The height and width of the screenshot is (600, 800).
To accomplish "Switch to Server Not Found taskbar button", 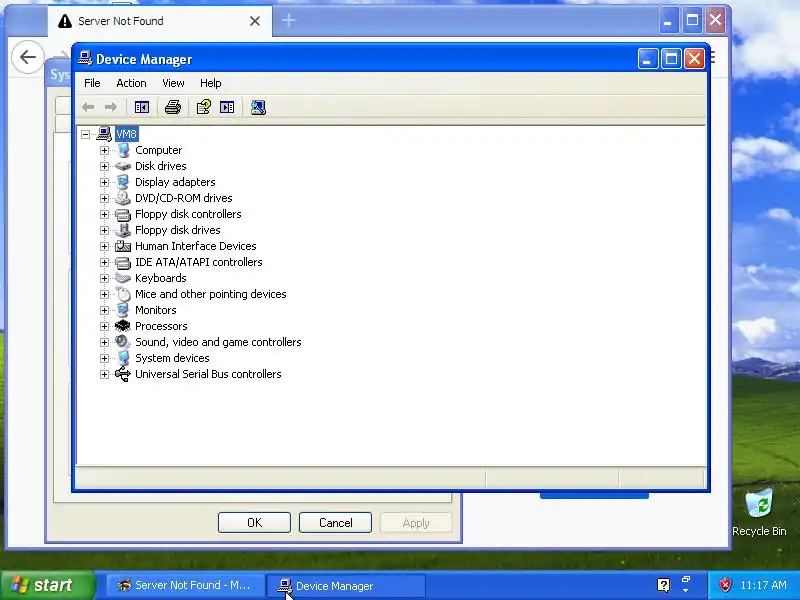I will tap(185, 585).
